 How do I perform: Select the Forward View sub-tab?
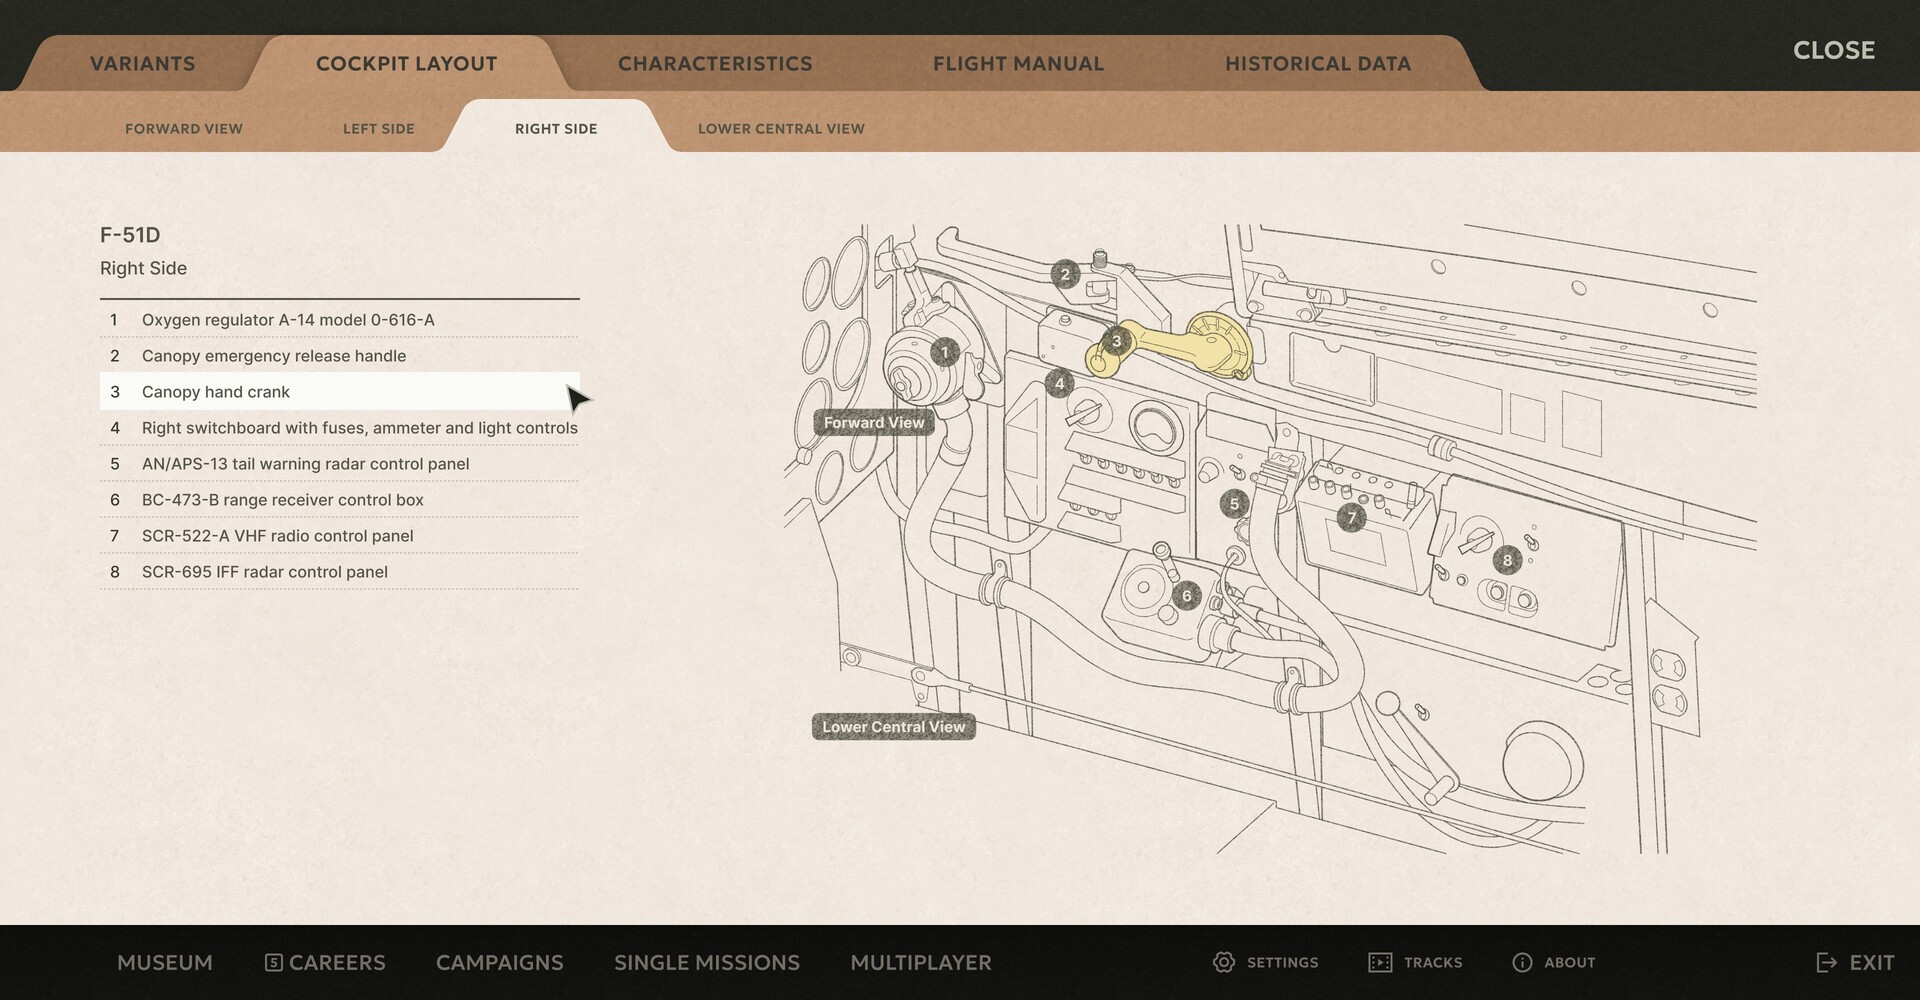click(183, 128)
